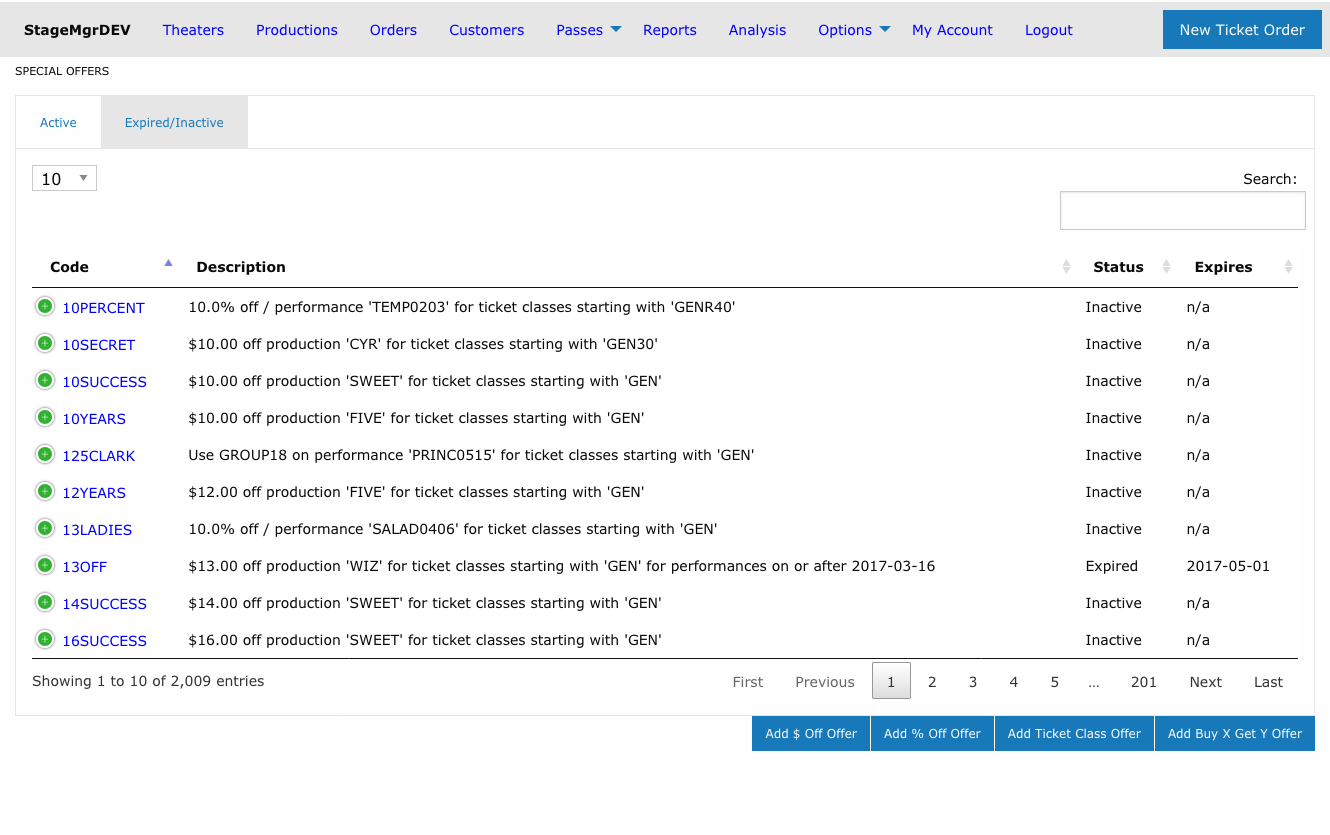Open offer code 14SUCCESS link

[104, 604]
